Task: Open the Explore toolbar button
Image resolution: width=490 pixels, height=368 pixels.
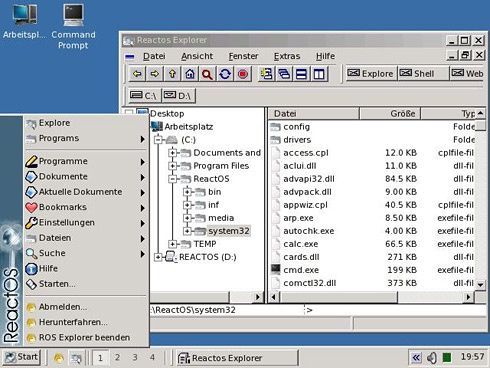Action: pos(370,73)
